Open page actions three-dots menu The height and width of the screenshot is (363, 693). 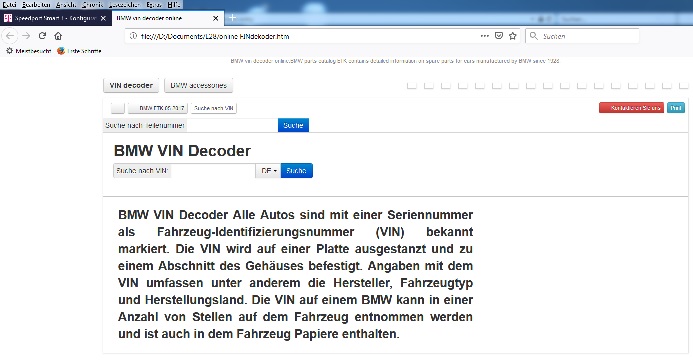coord(485,36)
